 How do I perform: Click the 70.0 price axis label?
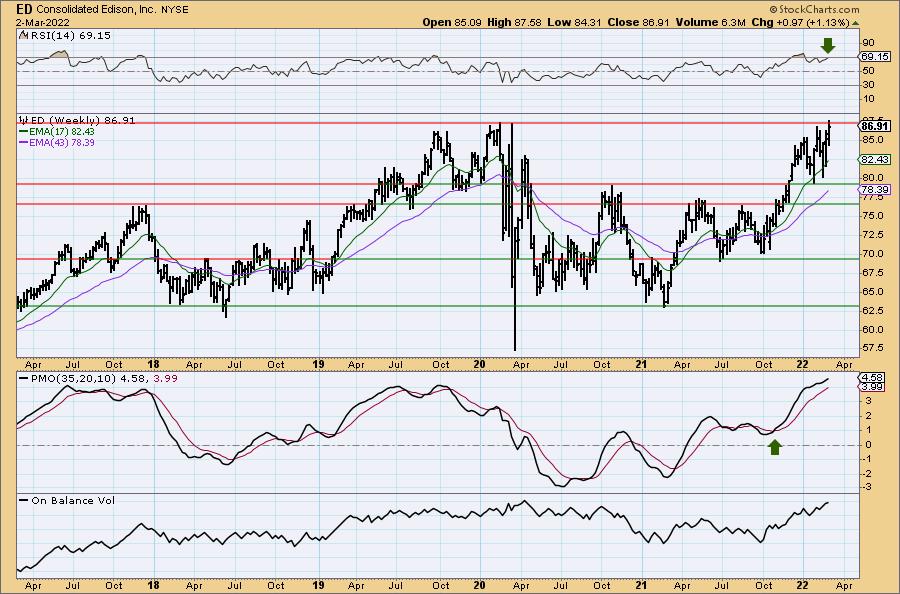coord(874,254)
